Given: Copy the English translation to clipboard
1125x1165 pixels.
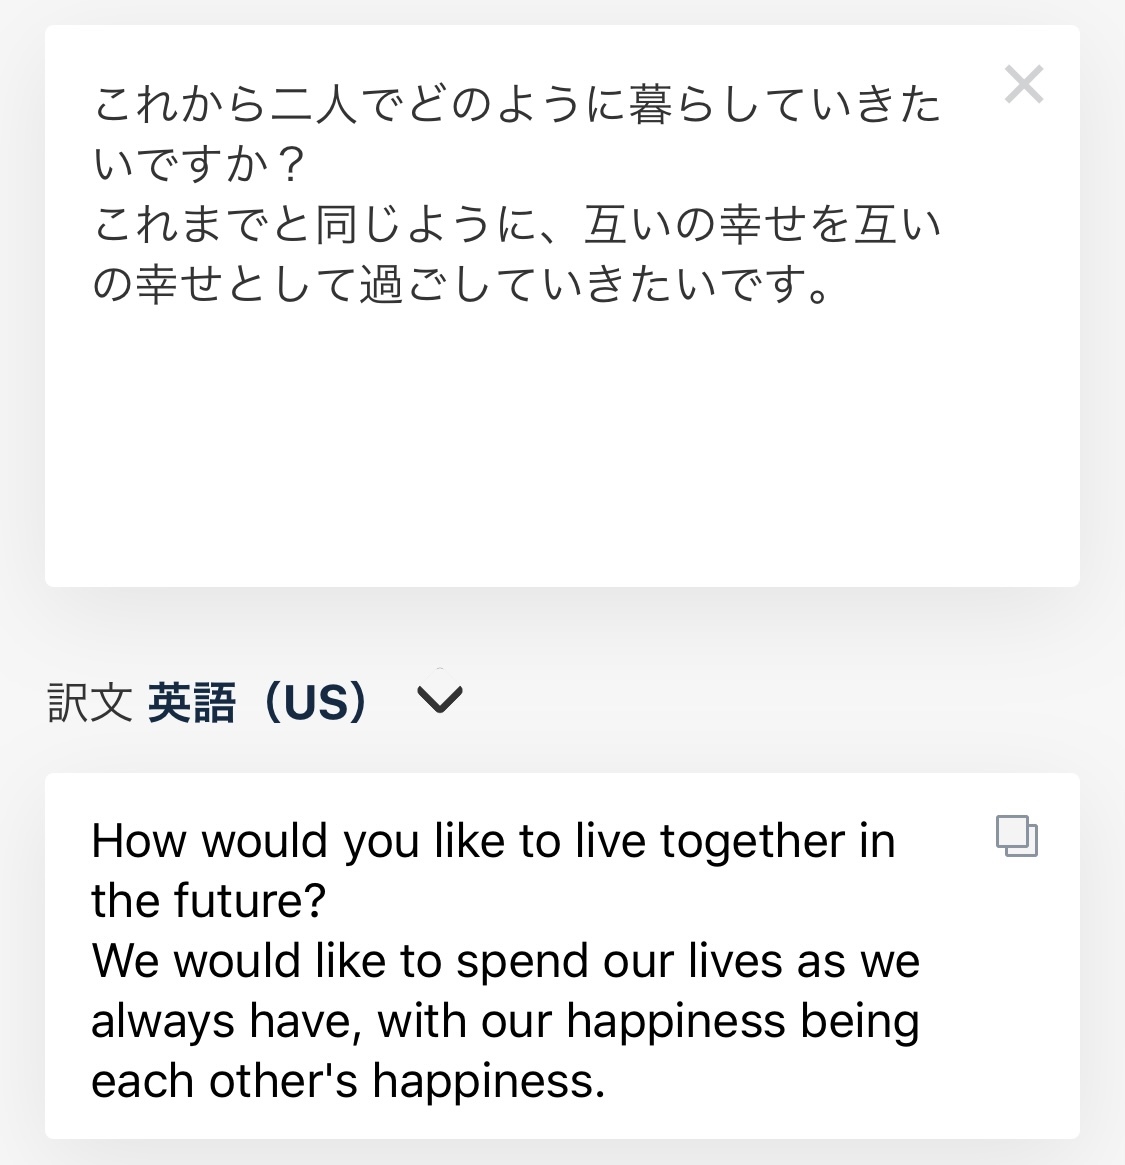Looking at the screenshot, I should [1017, 836].
